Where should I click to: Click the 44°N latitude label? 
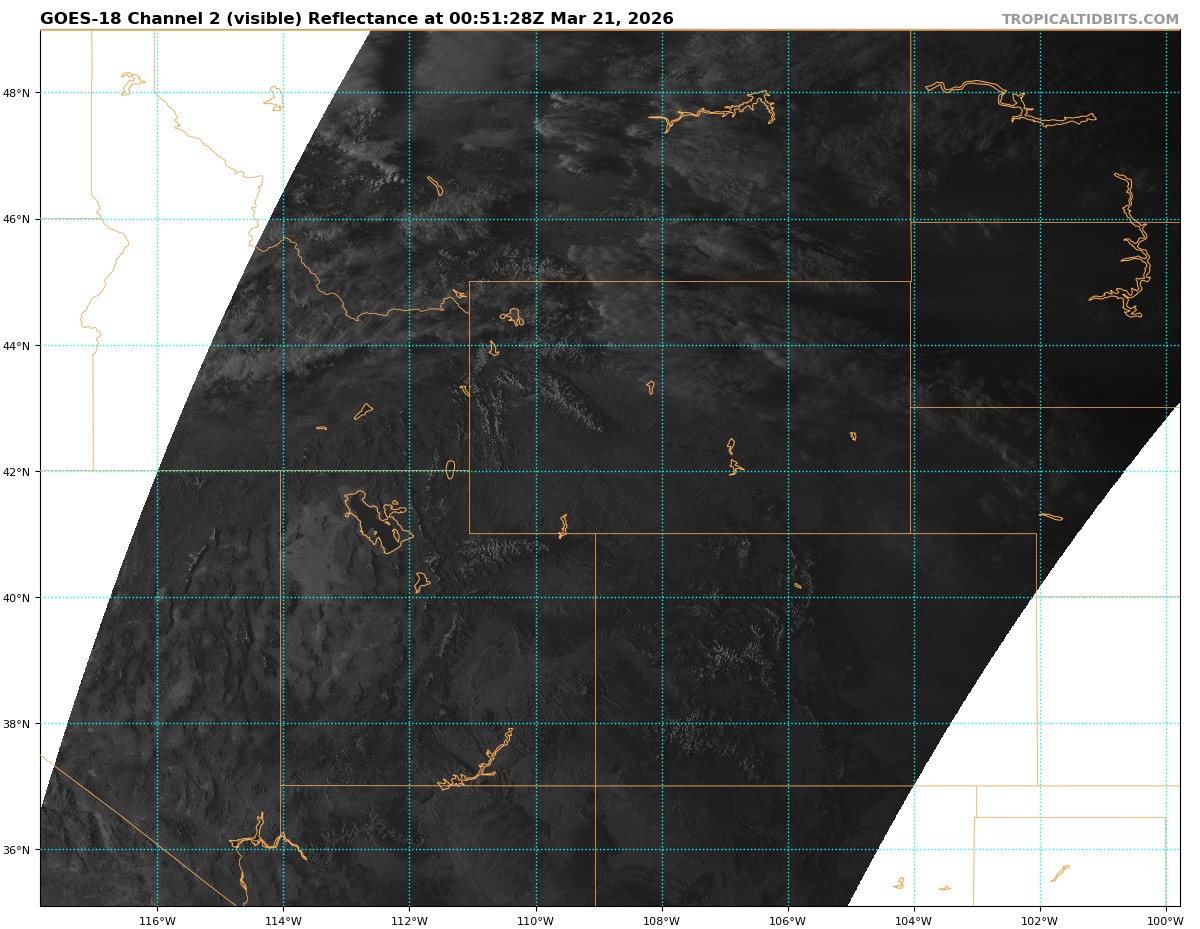[x=20, y=346]
